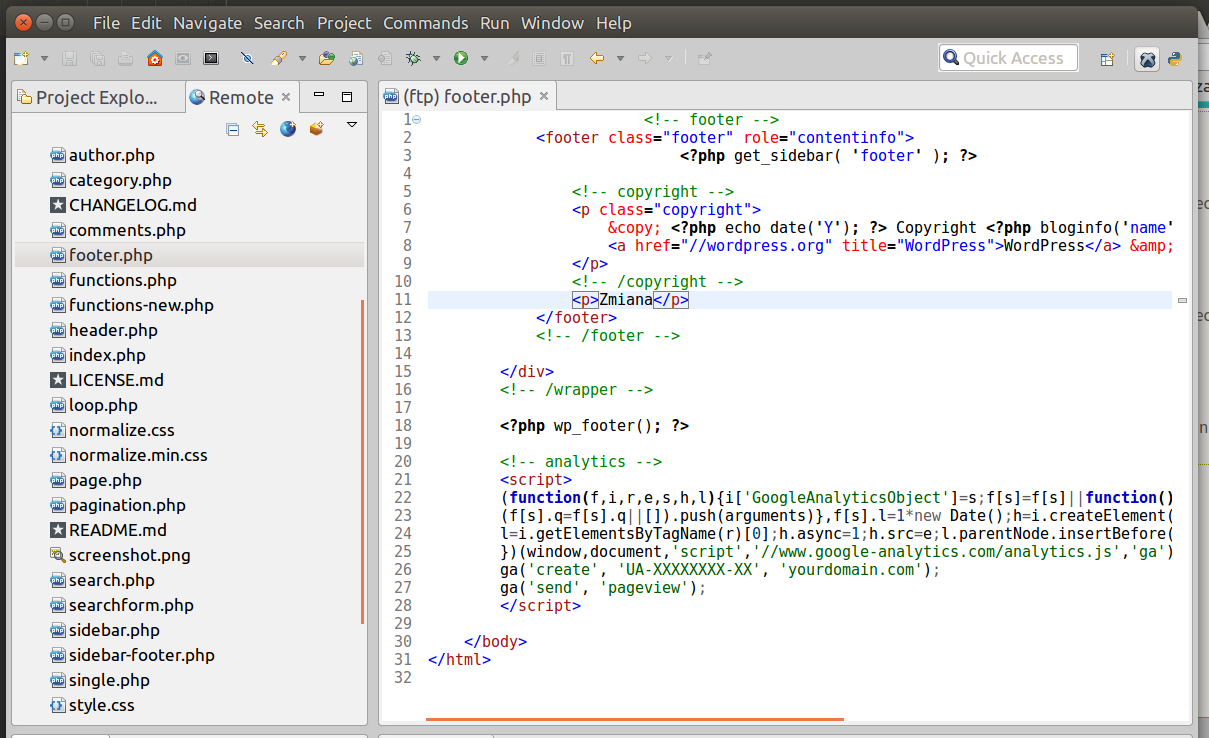This screenshot has height=738, width=1209.
Task: Click the New file wizard icon
Action: click(21, 59)
